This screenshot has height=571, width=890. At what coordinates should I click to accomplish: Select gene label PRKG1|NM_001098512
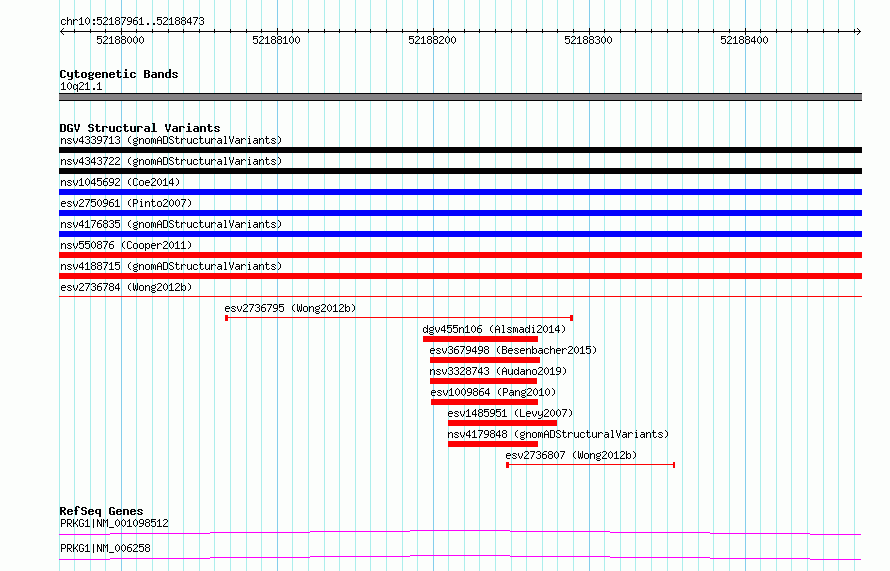point(114,523)
